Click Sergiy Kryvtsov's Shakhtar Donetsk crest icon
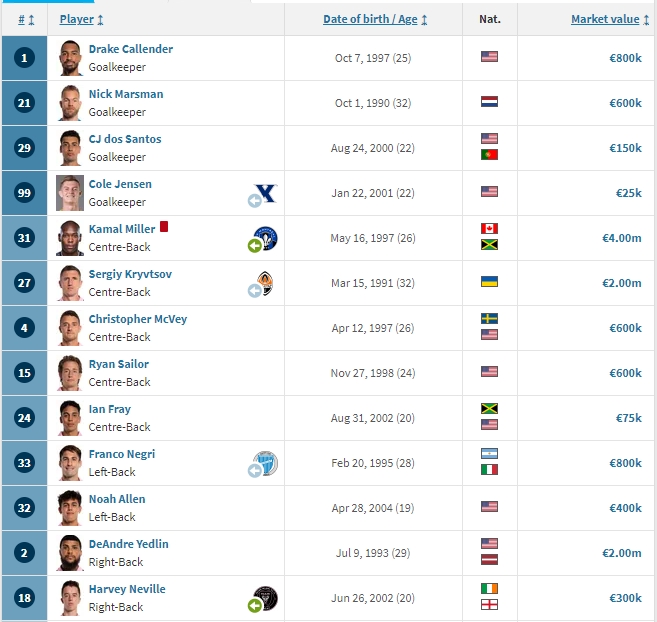The width and height of the screenshot is (657, 622). click(265, 283)
